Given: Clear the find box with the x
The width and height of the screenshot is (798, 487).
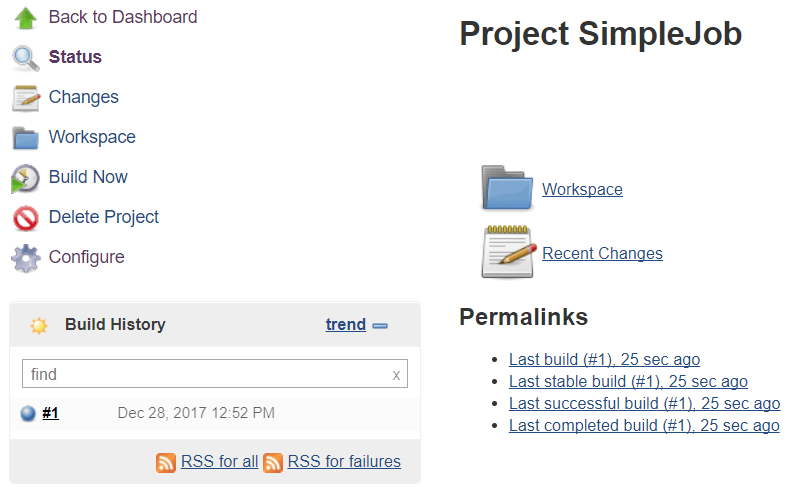Looking at the screenshot, I should [x=396, y=375].
